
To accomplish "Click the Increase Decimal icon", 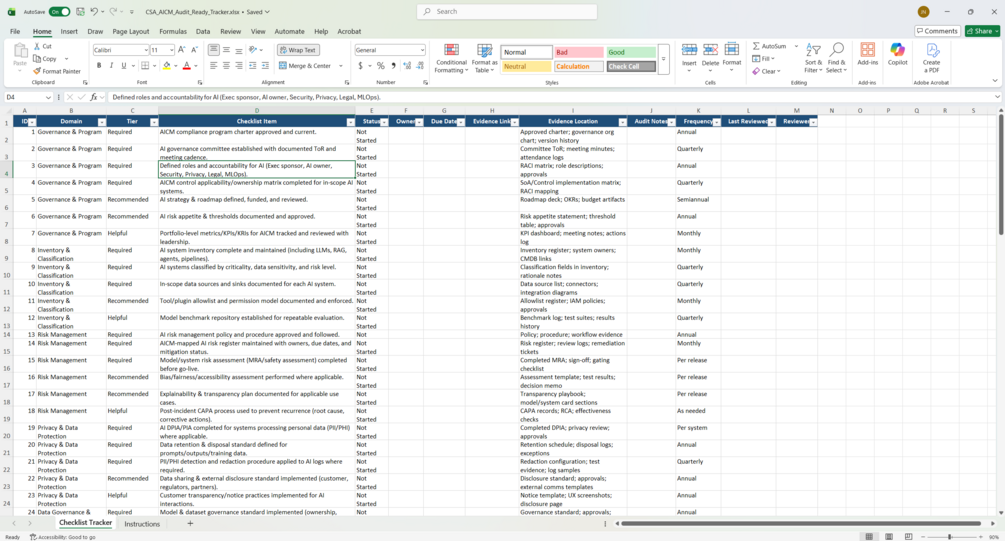I will point(408,65).
